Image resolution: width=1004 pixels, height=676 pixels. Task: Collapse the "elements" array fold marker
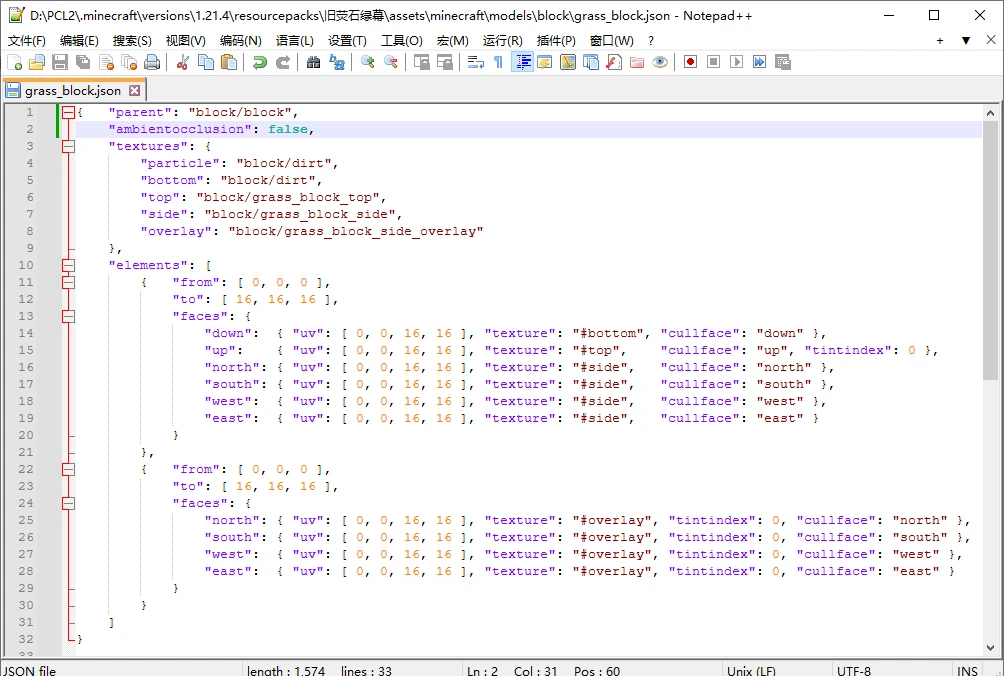(x=69, y=266)
